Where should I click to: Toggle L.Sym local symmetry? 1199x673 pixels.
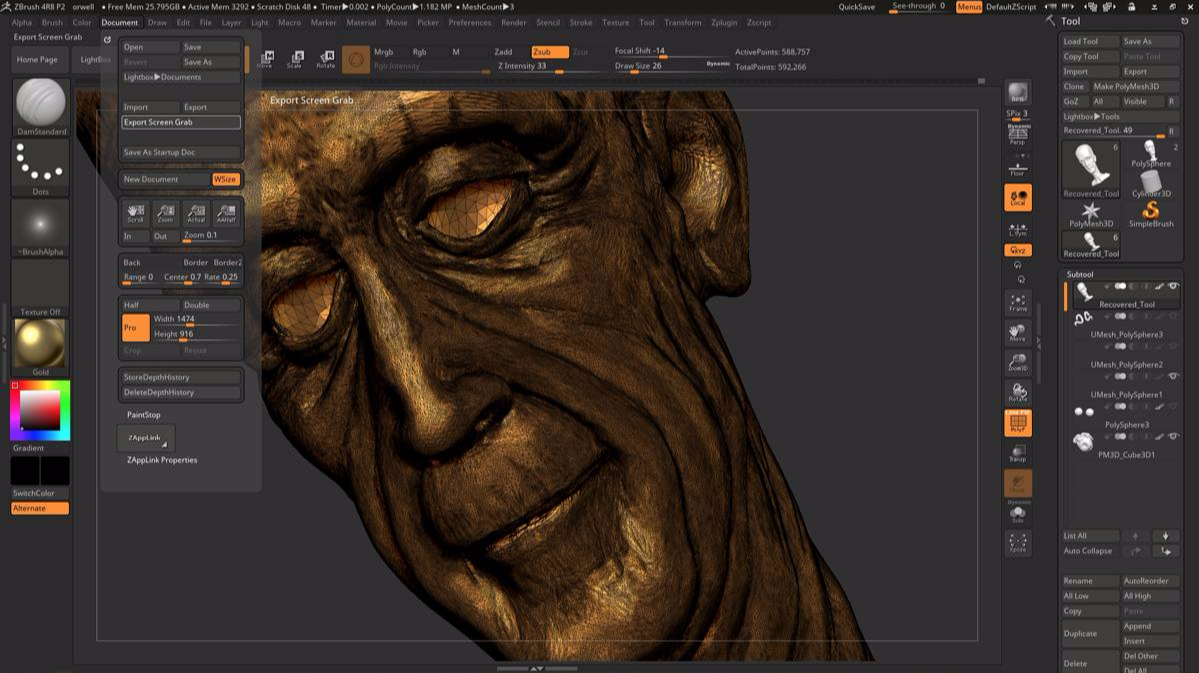coord(1018,229)
